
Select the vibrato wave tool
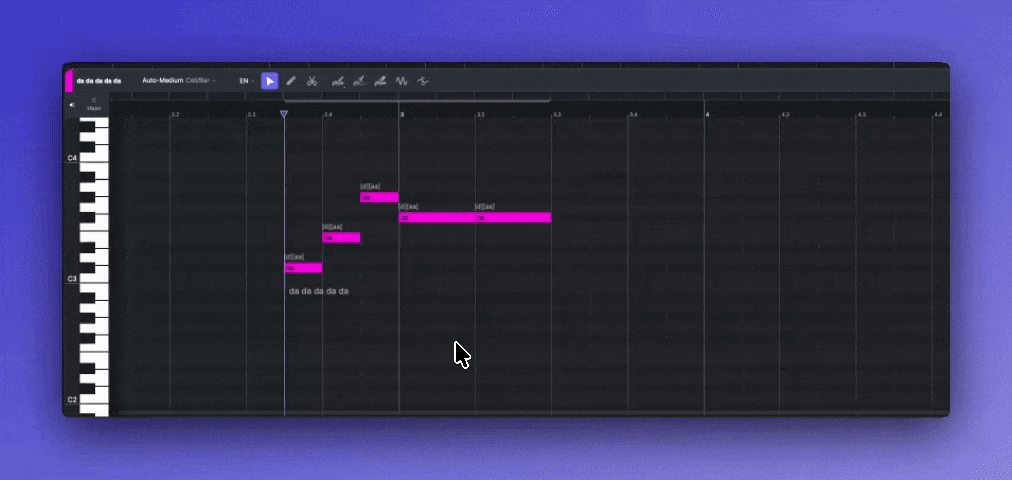tap(401, 81)
